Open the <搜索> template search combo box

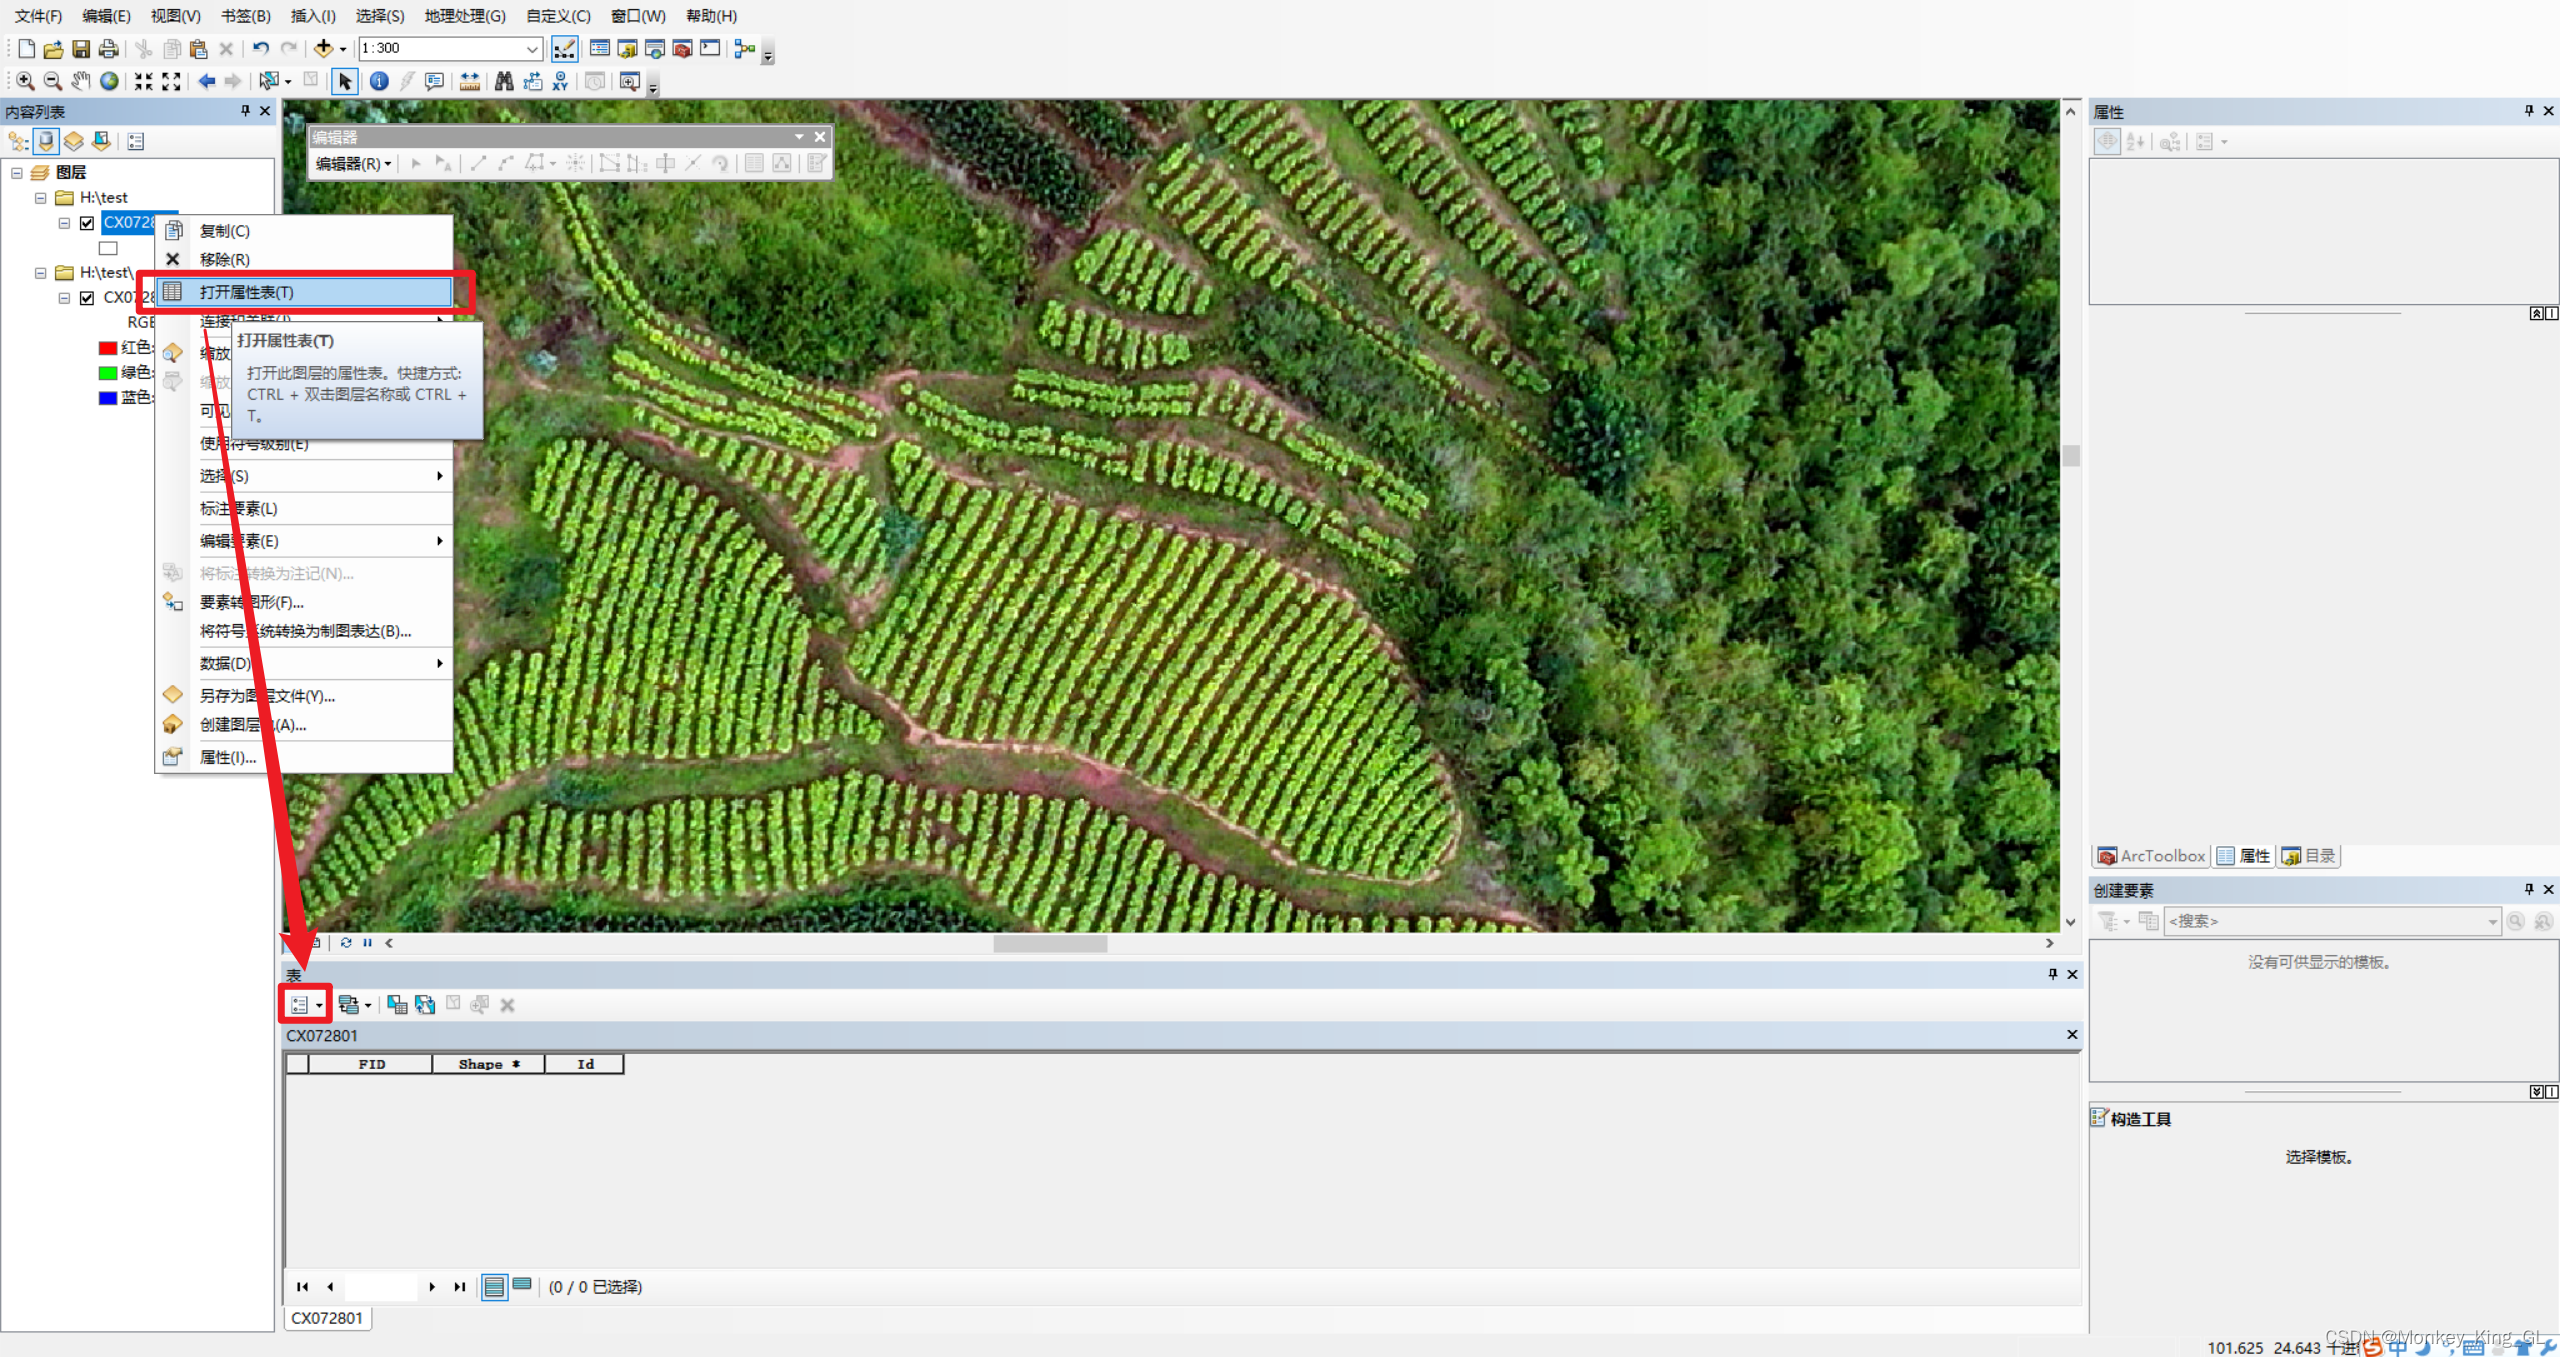point(2332,921)
